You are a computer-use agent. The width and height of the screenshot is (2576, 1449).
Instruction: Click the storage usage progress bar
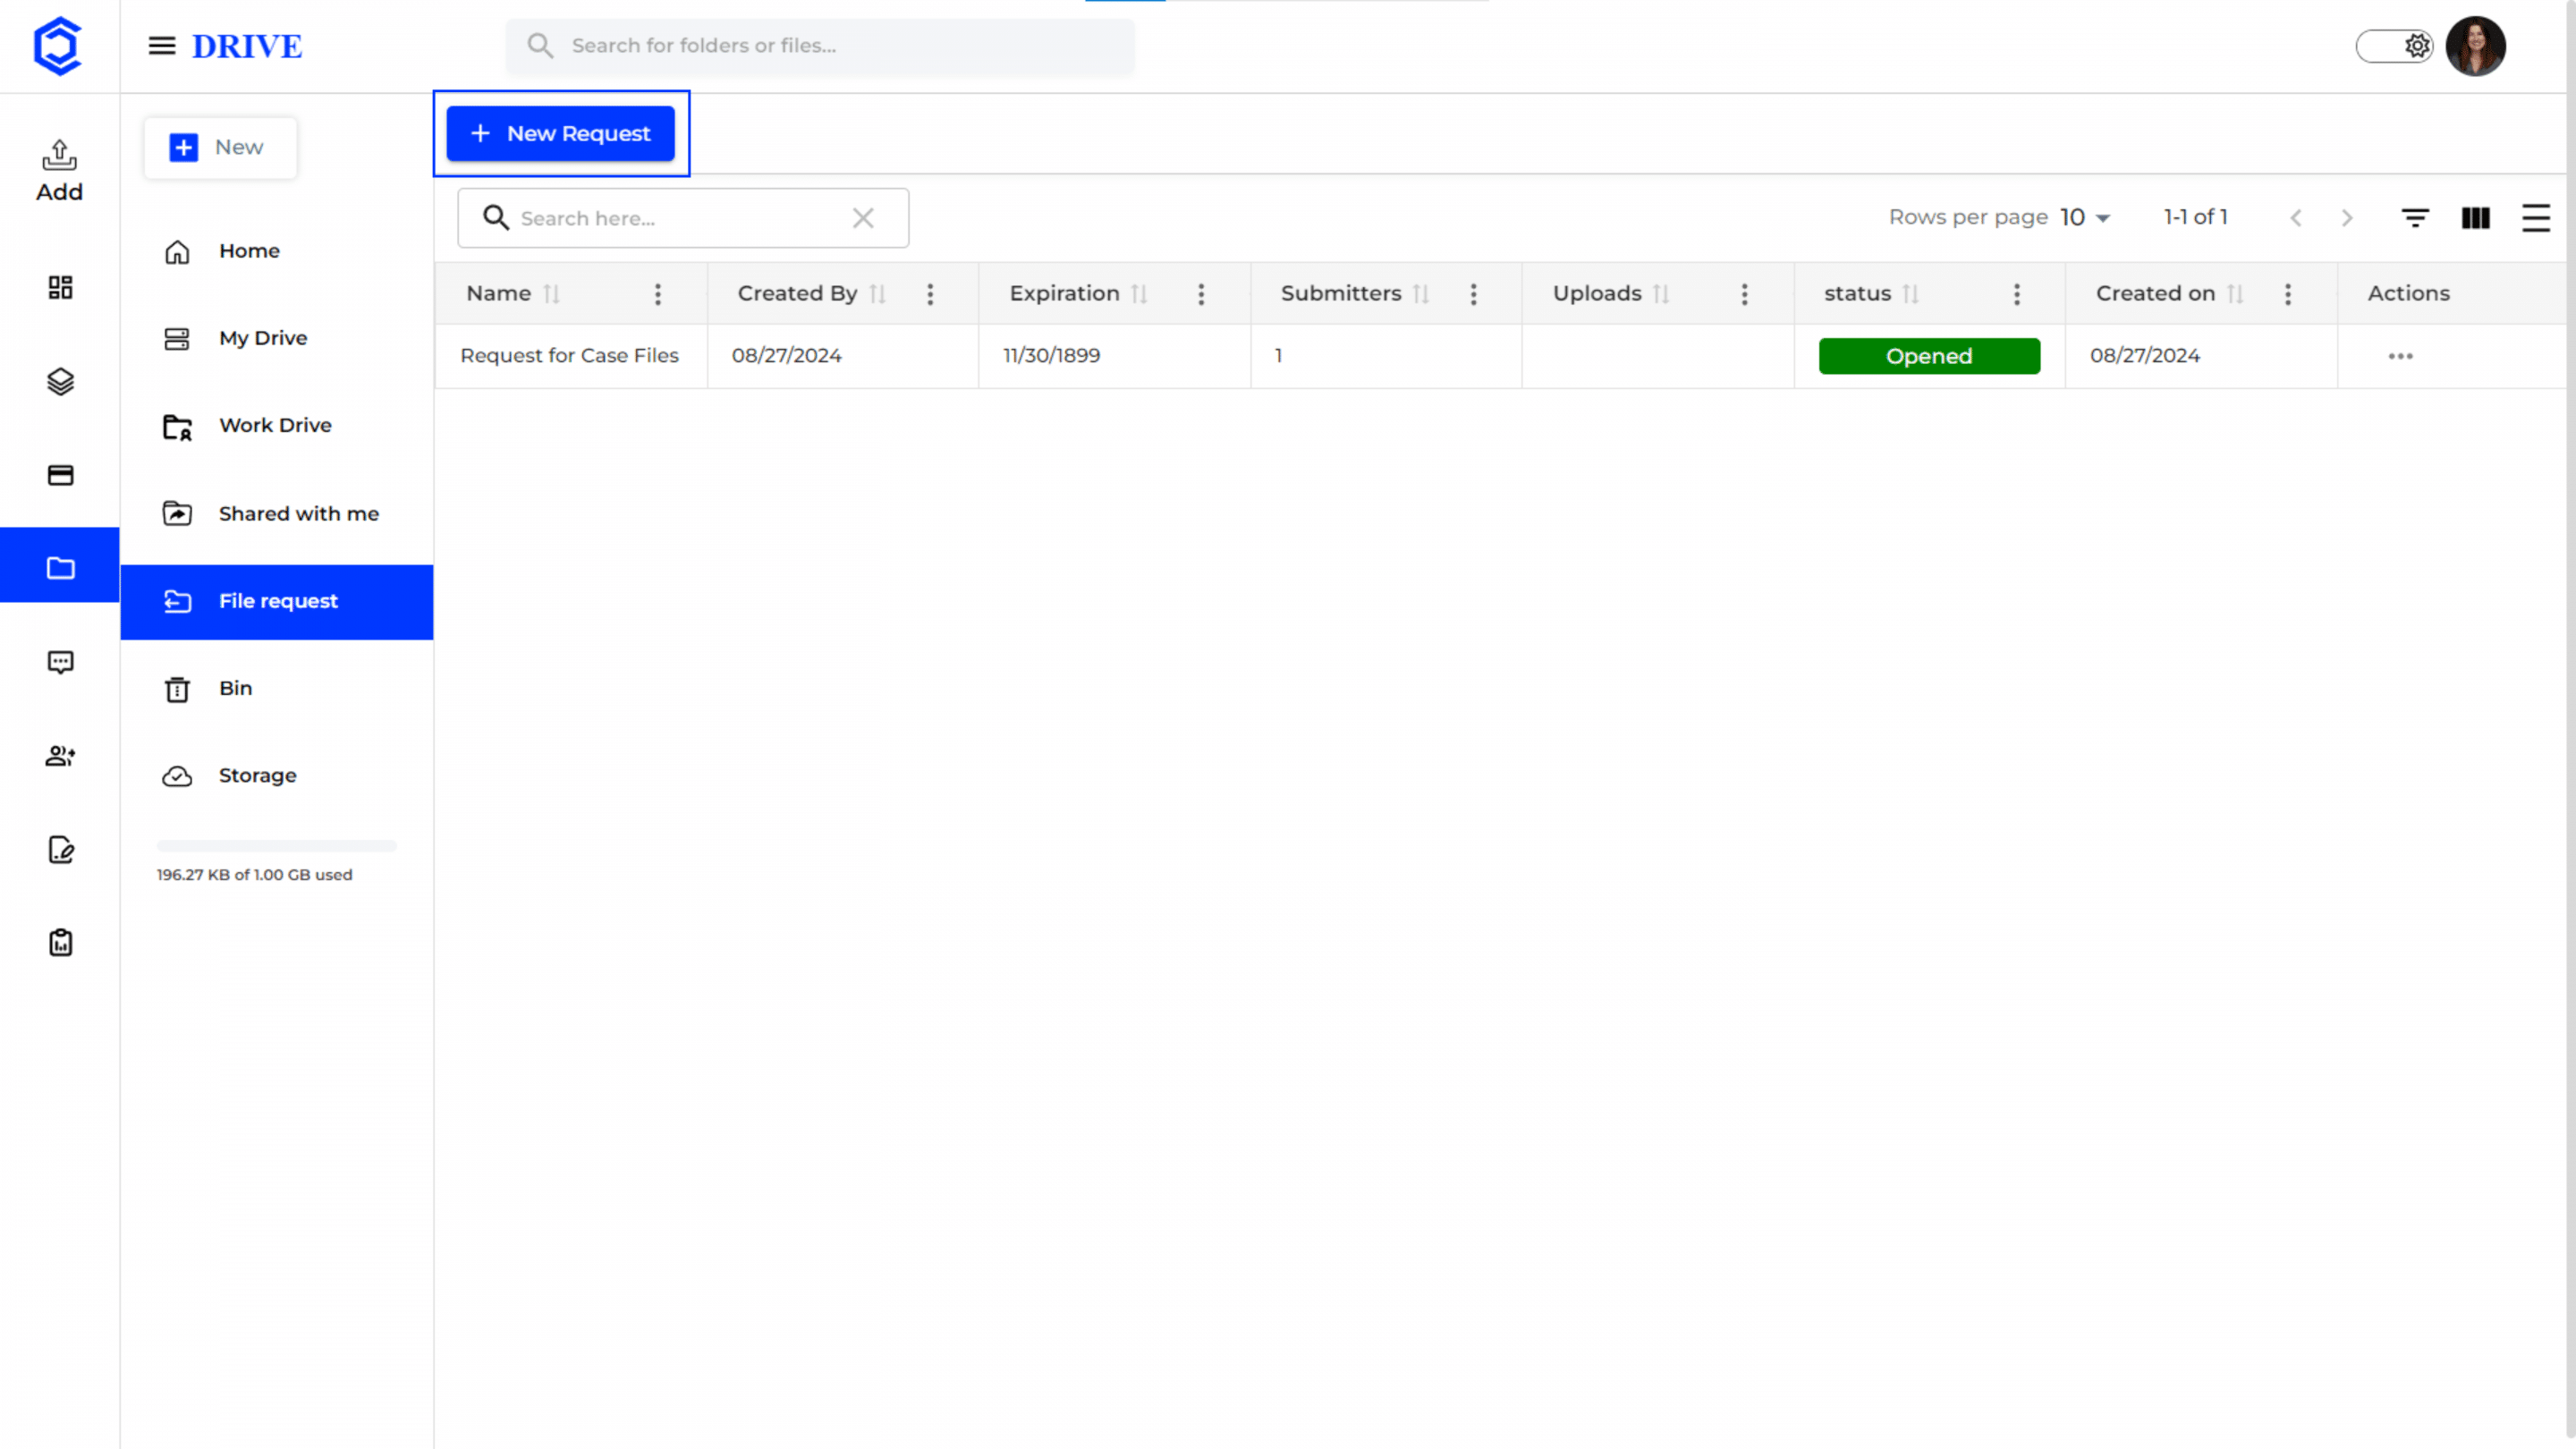(x=276, y=846)
